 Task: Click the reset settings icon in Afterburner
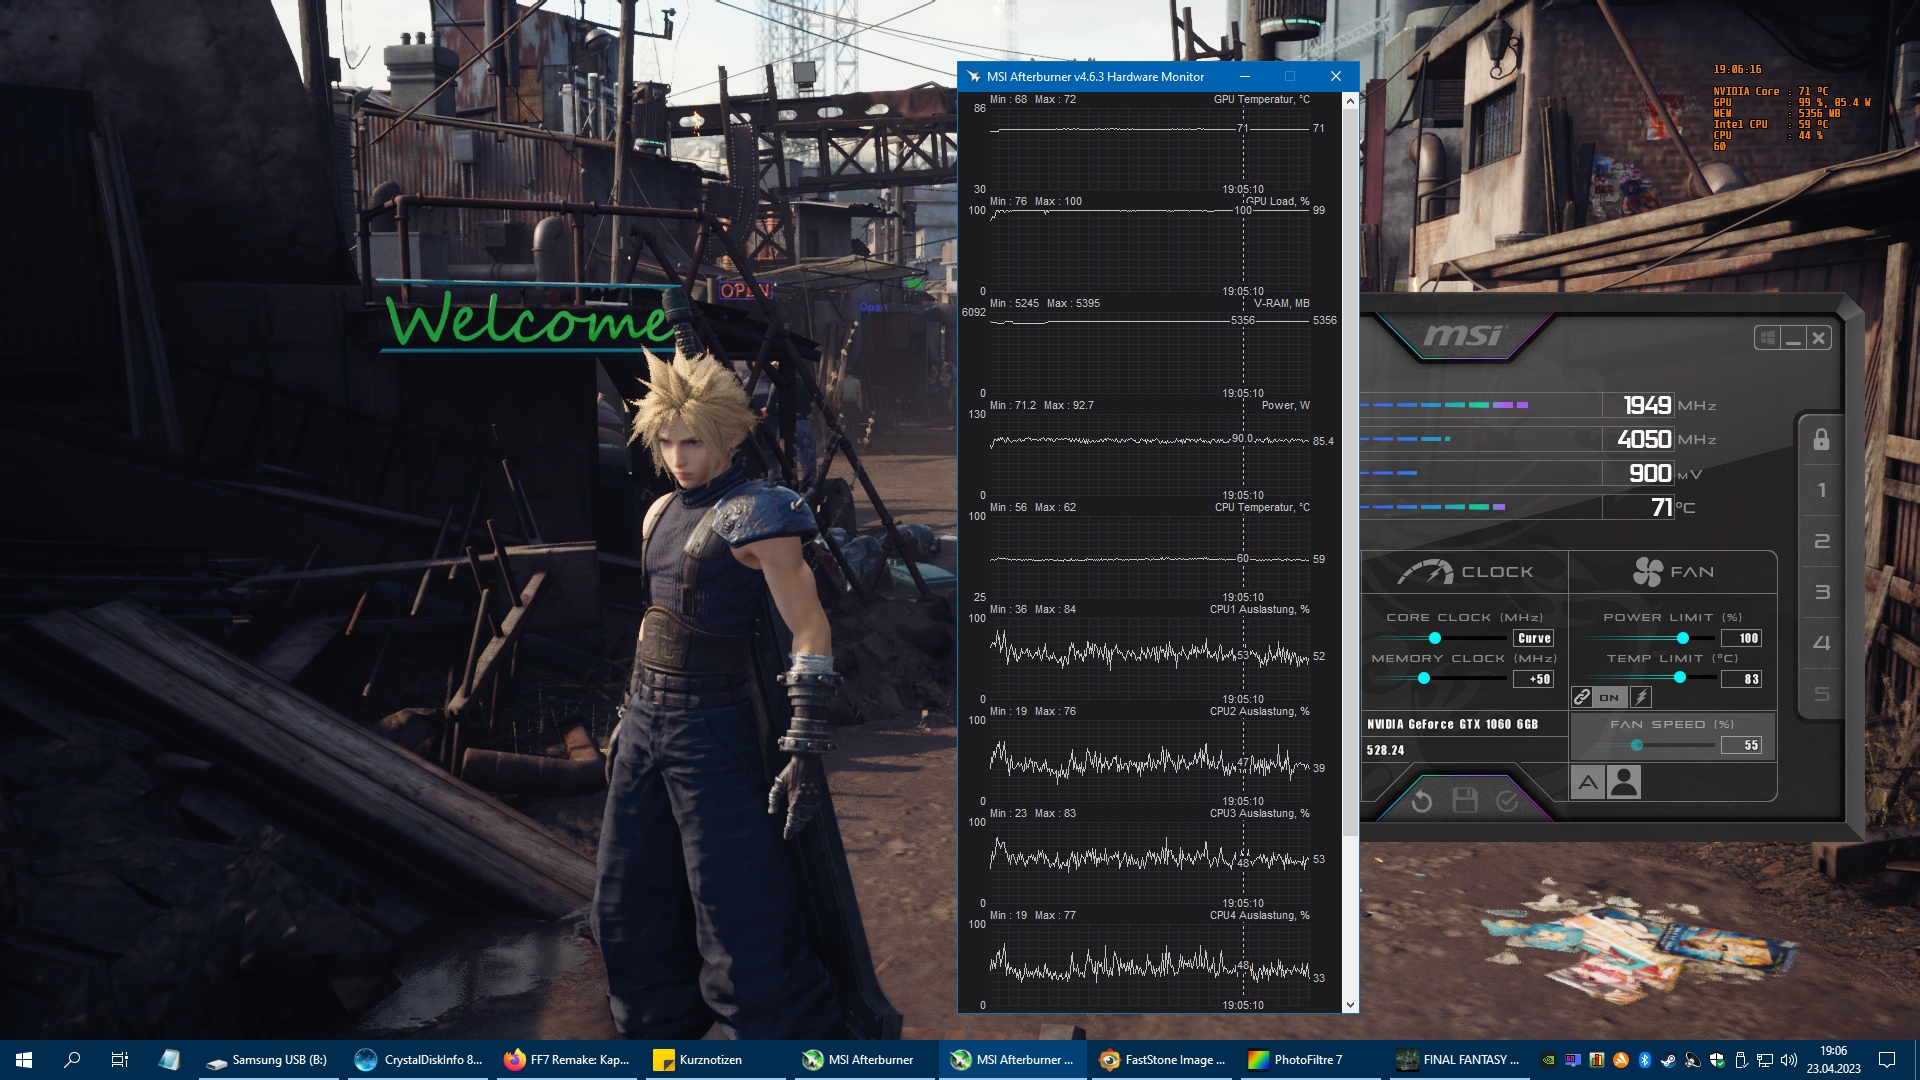click(1421, 801)
